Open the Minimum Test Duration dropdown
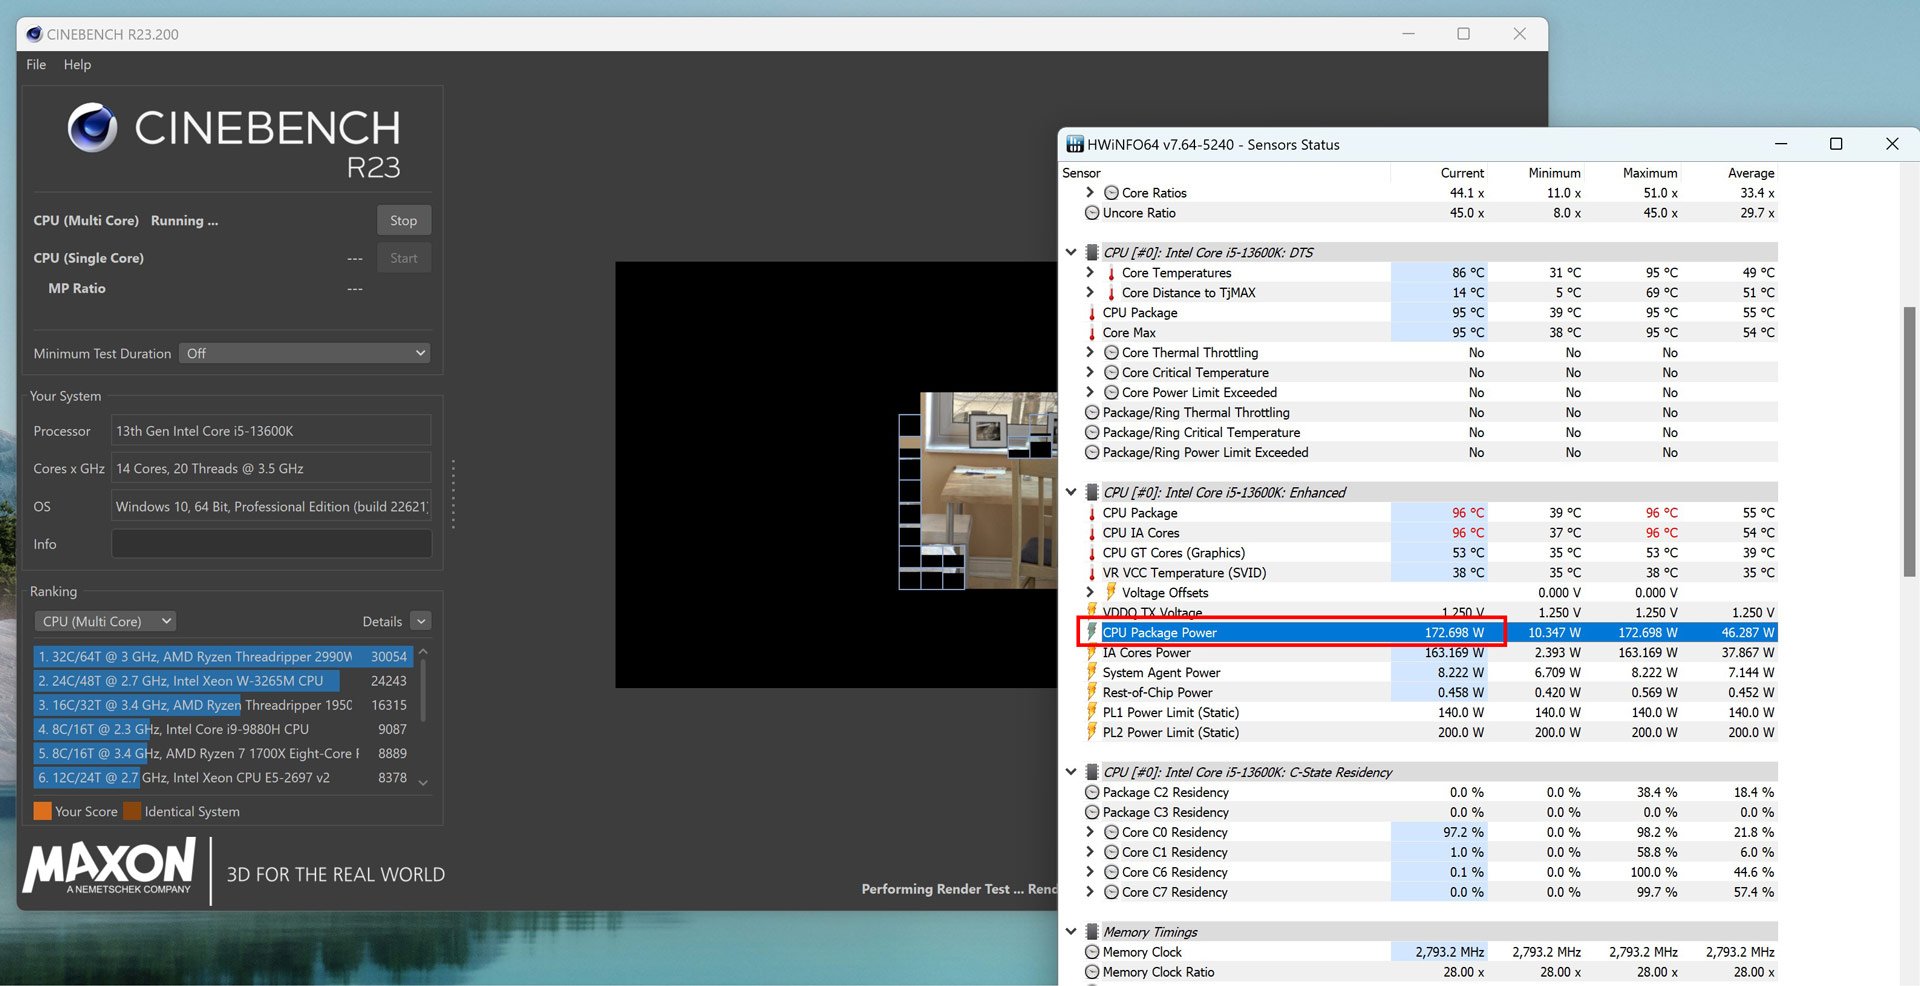The image size is (1920, 986). [x=305, y=353]
